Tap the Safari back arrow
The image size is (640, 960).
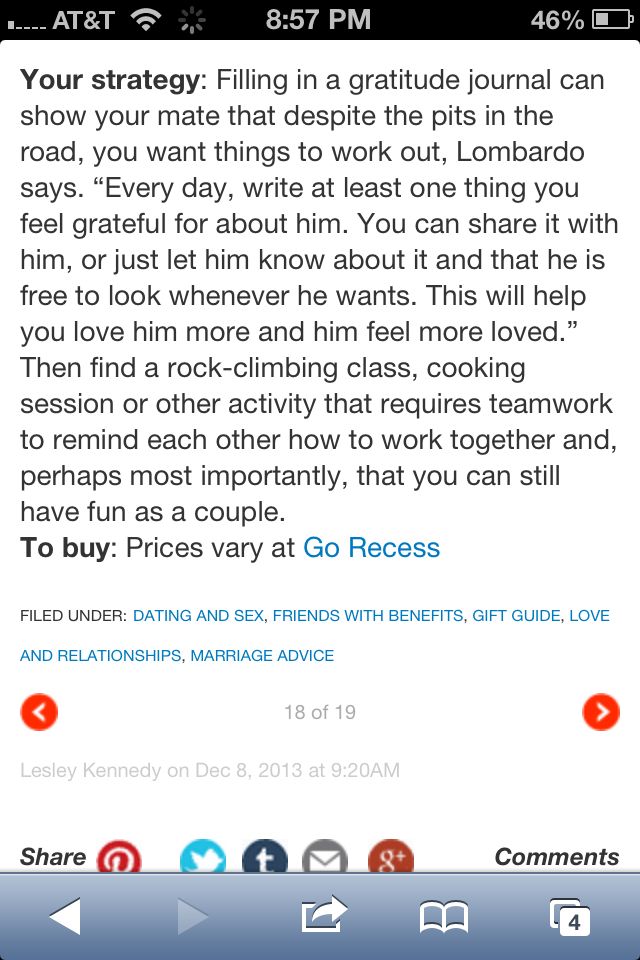point(64,916)
